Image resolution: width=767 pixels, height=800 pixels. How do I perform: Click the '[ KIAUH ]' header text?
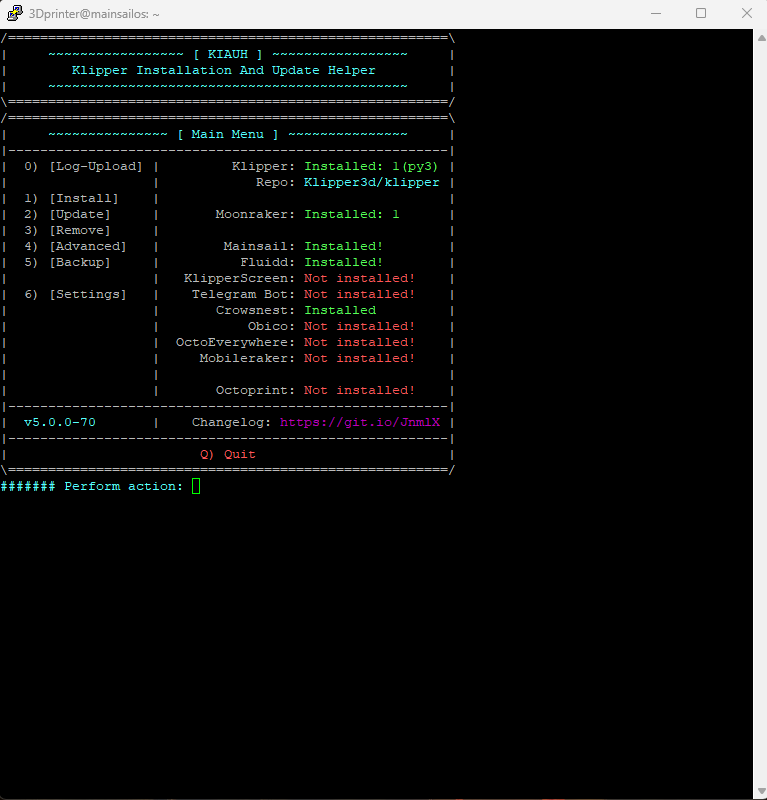click(228, 54)
